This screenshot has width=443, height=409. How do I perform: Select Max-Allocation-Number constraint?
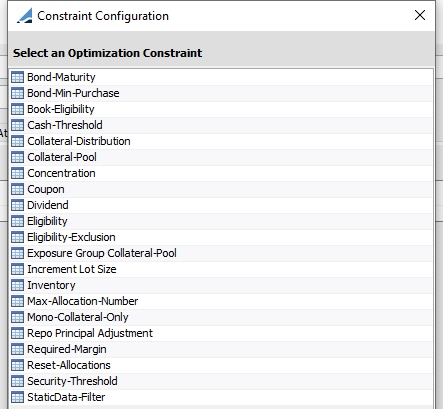[x=222, y=301]
